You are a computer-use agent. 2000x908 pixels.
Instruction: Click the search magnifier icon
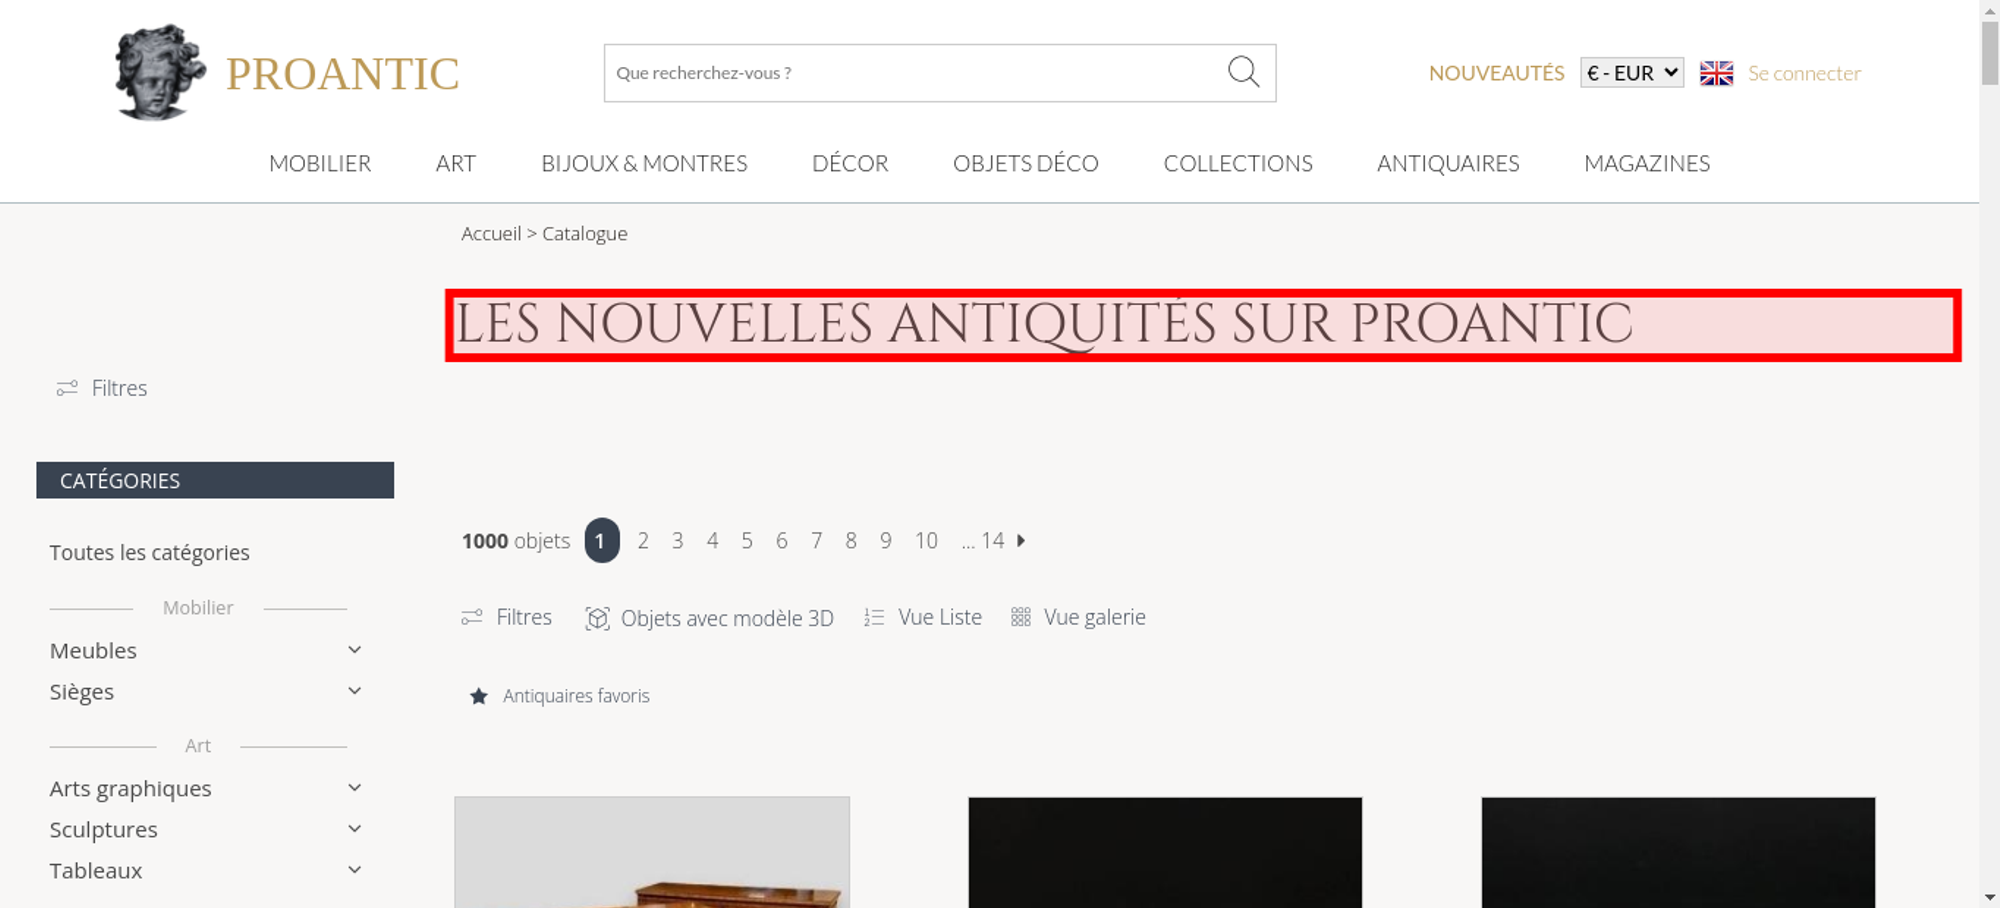[1243, 72]
